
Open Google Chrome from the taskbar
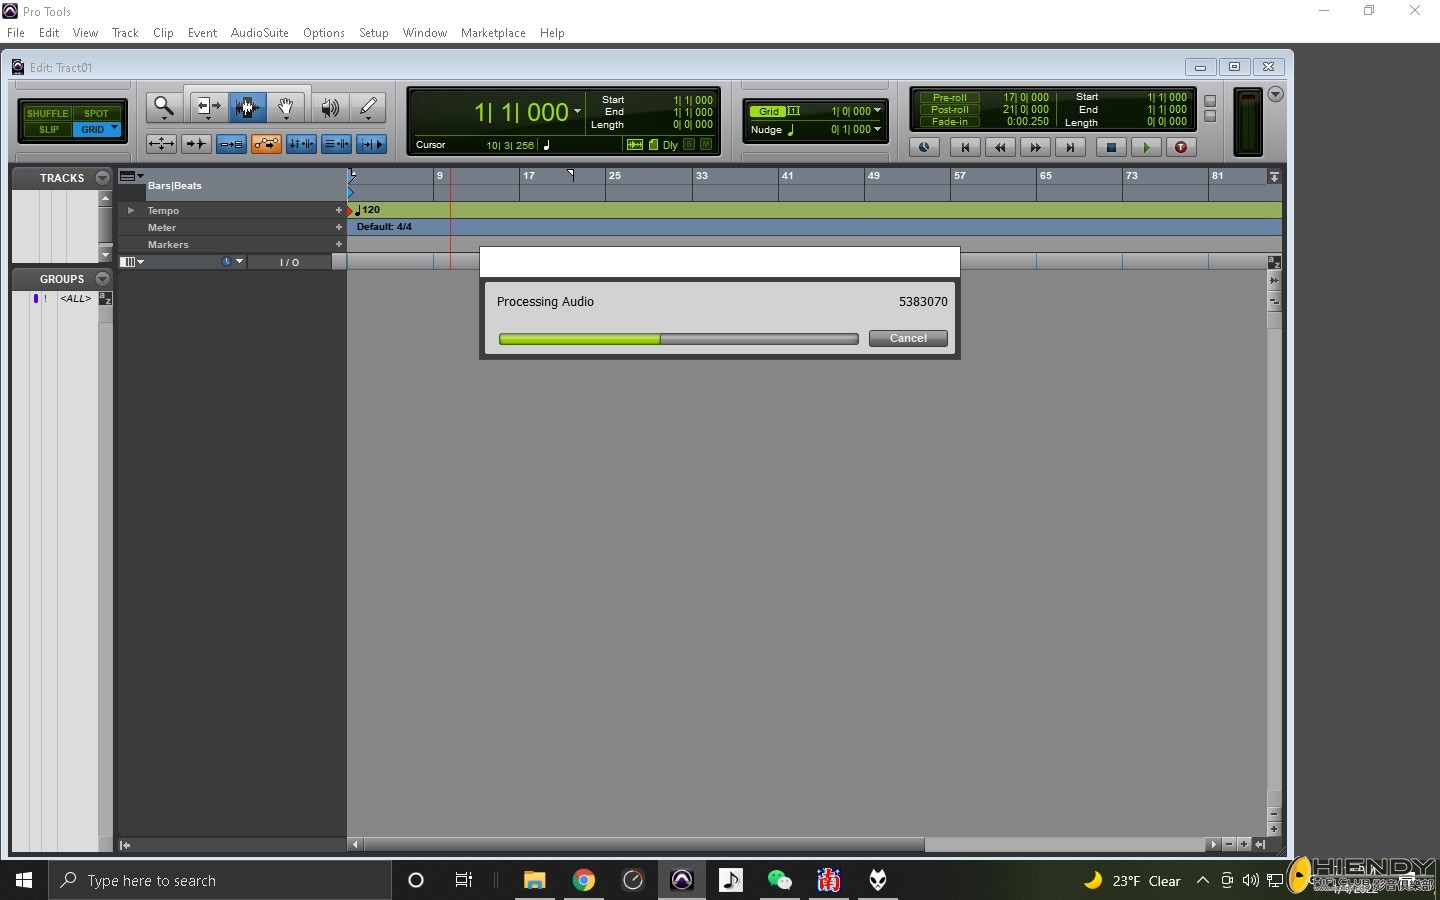click(584, 880)
